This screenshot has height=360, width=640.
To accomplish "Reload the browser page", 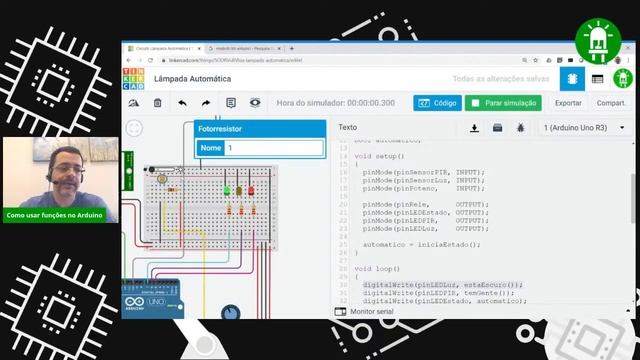I will click(150, 60).
